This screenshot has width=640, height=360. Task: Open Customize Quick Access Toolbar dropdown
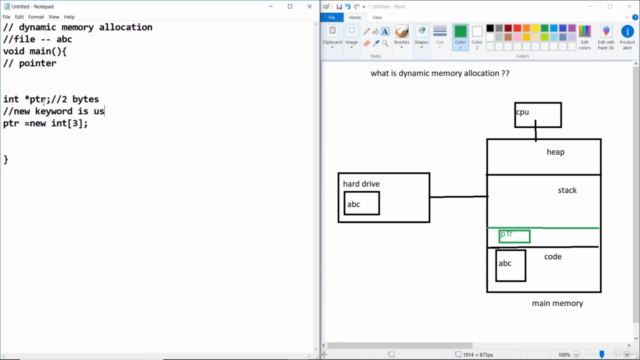tap(364, 7)
